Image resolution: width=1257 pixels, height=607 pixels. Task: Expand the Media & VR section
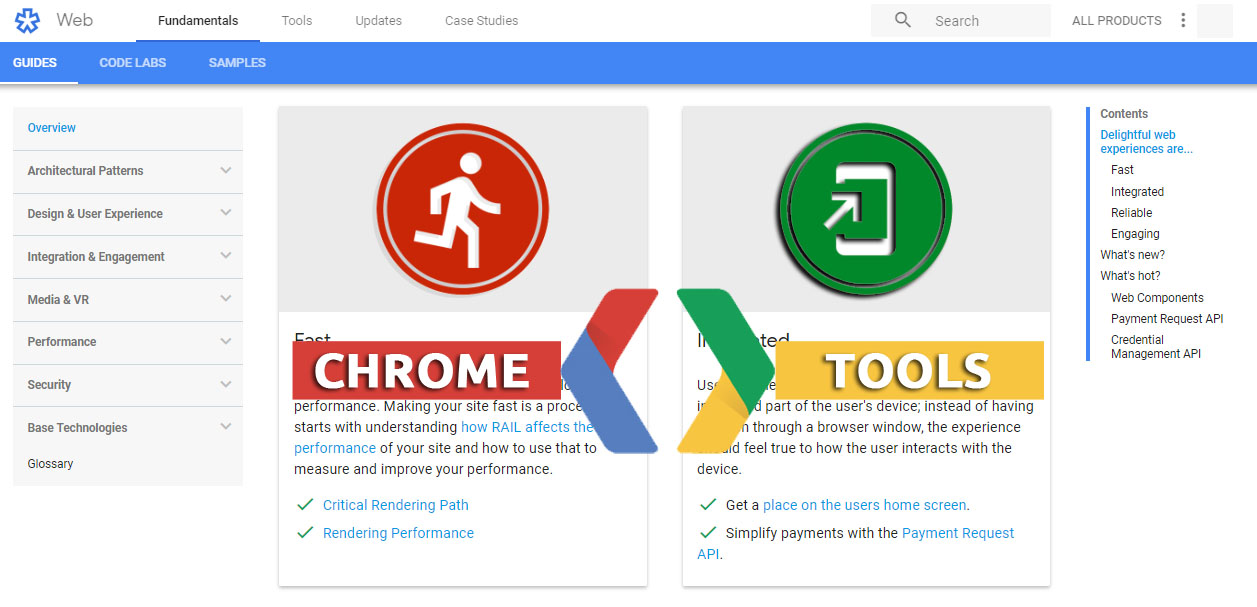[x=128, y=300]
